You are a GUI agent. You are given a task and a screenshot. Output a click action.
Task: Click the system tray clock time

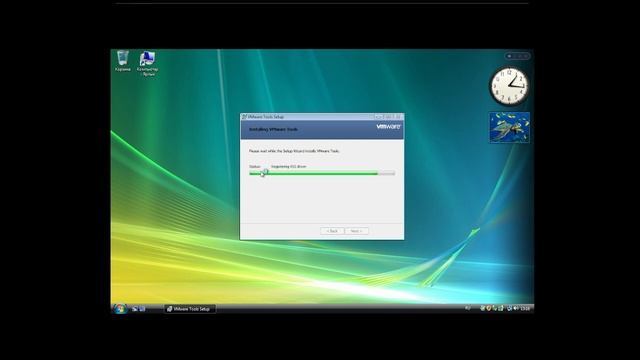[x=525, y=309]
